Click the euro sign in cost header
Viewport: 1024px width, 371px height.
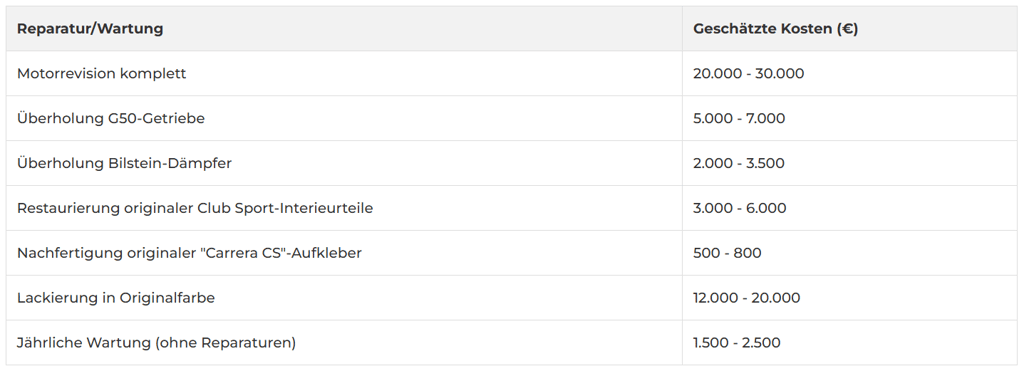pyautogui.click(x=847, y=29)
